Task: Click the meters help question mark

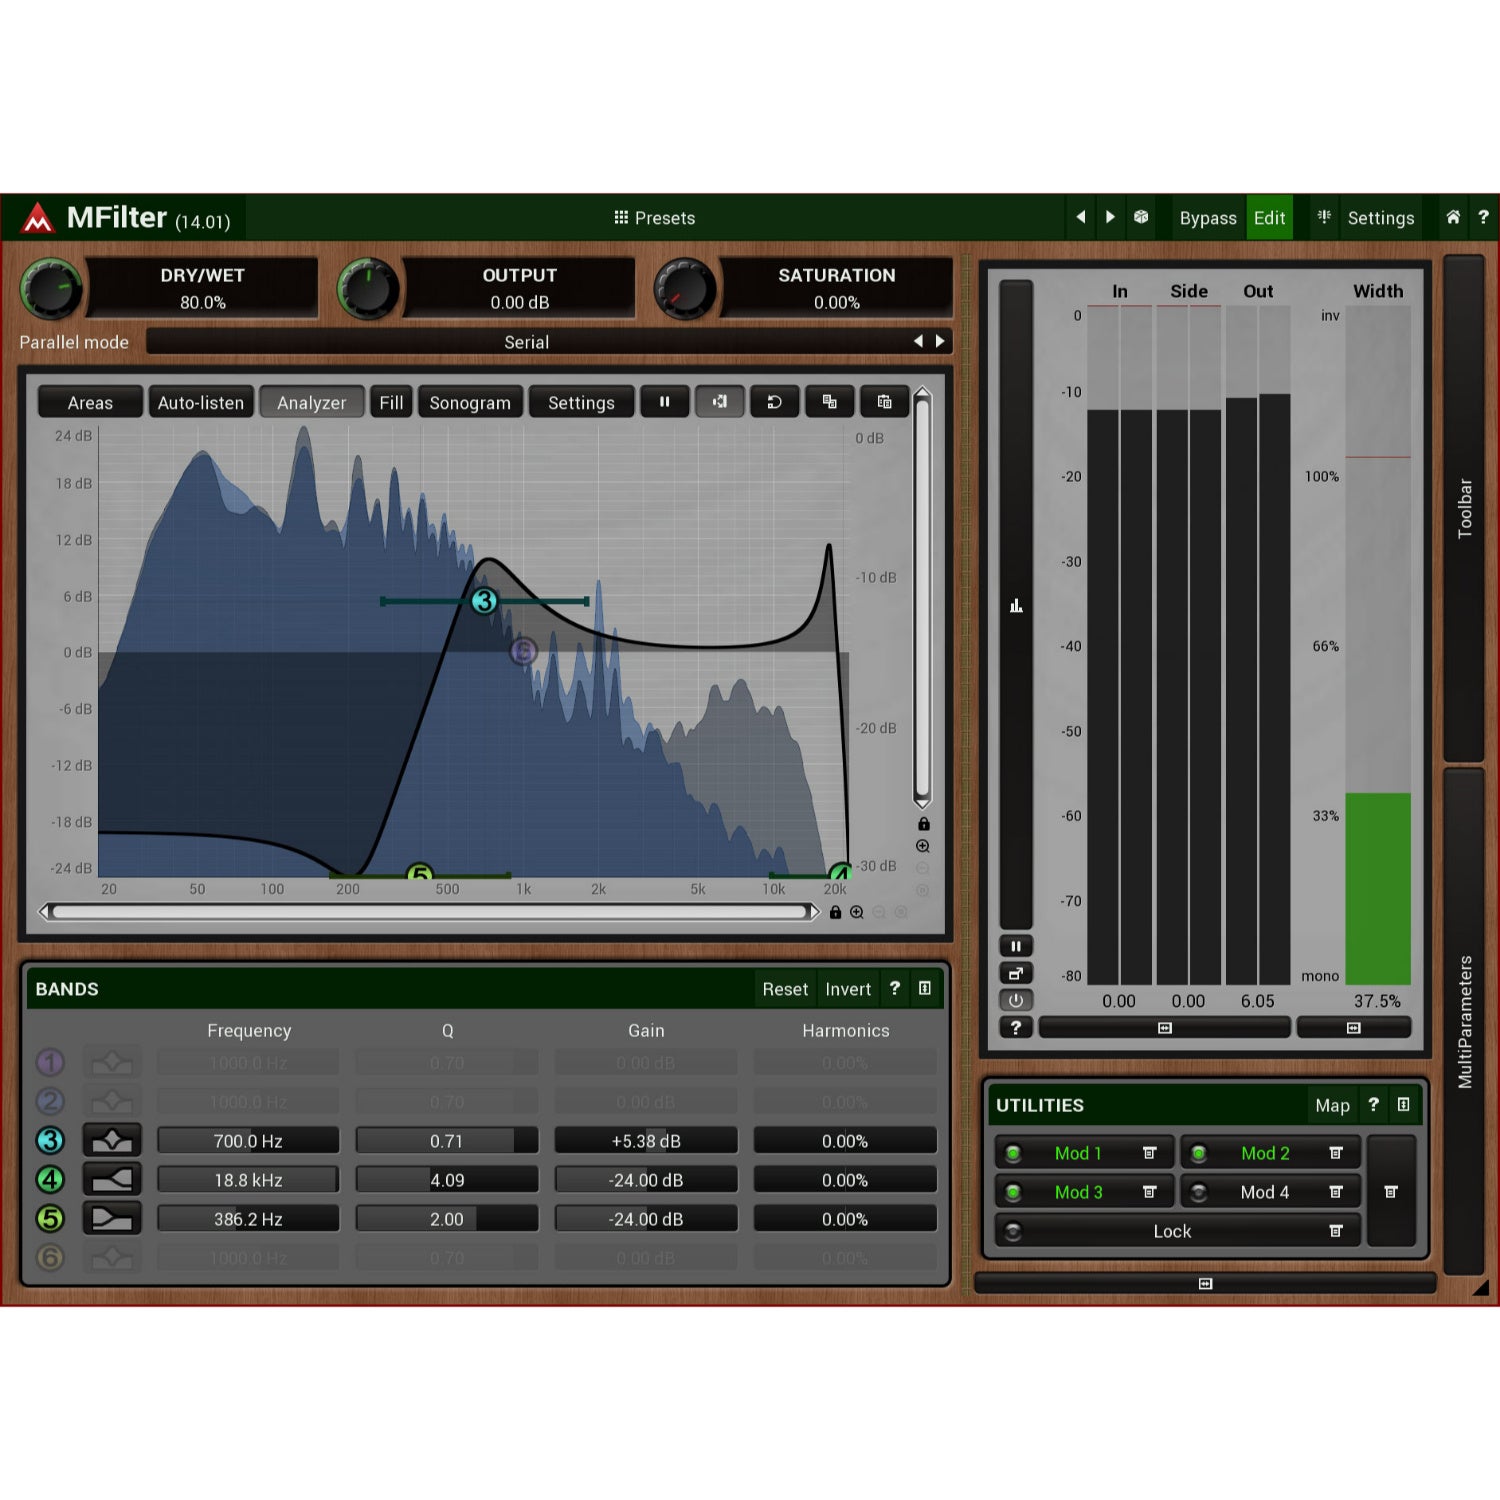Action: [1016, 1027]
